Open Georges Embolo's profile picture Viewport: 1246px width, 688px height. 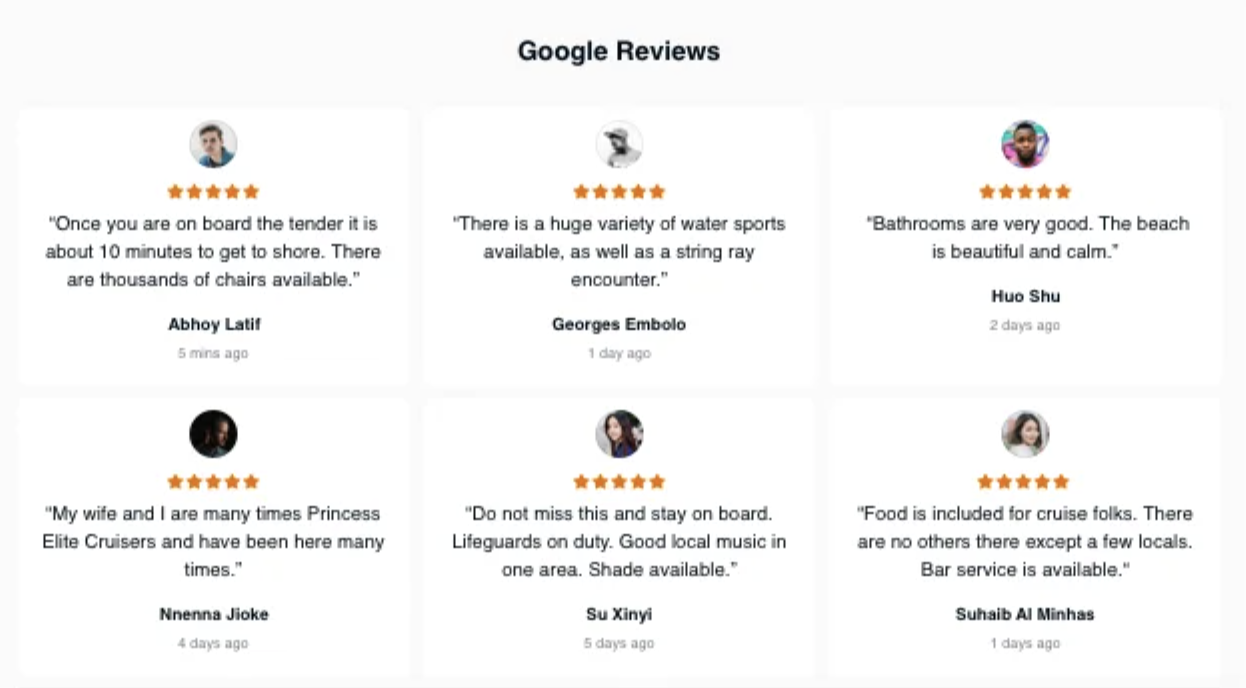[x=619, y=144]
